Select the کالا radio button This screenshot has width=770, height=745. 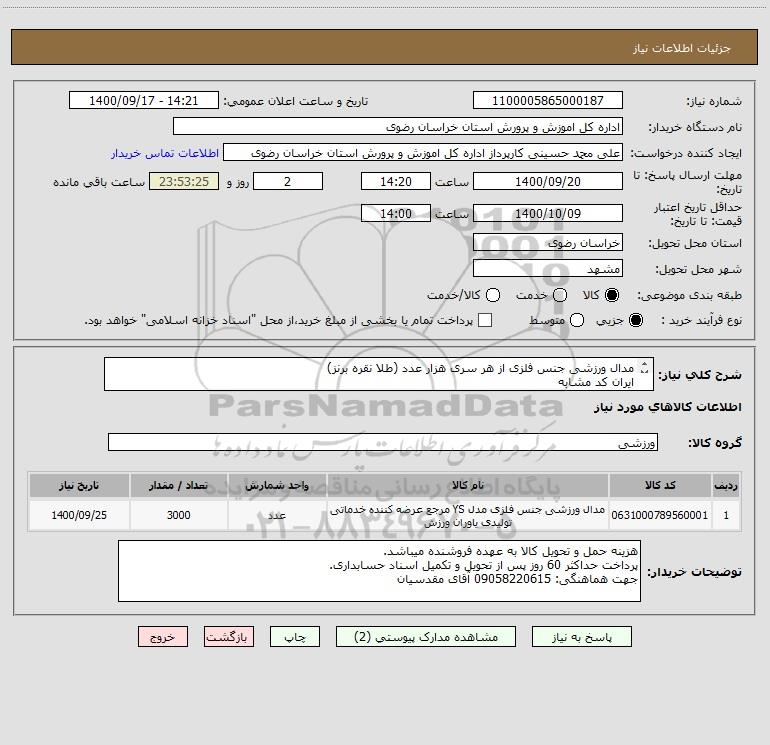(612, 295)
